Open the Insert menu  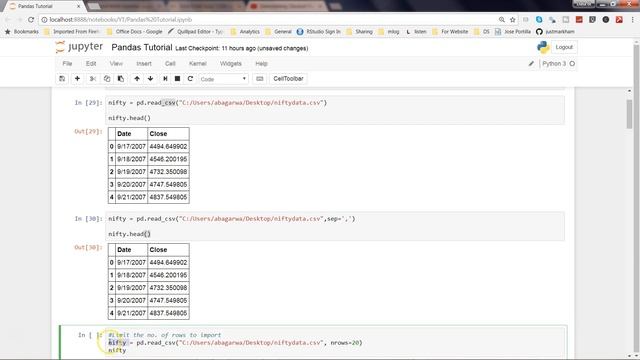[144, 64]
